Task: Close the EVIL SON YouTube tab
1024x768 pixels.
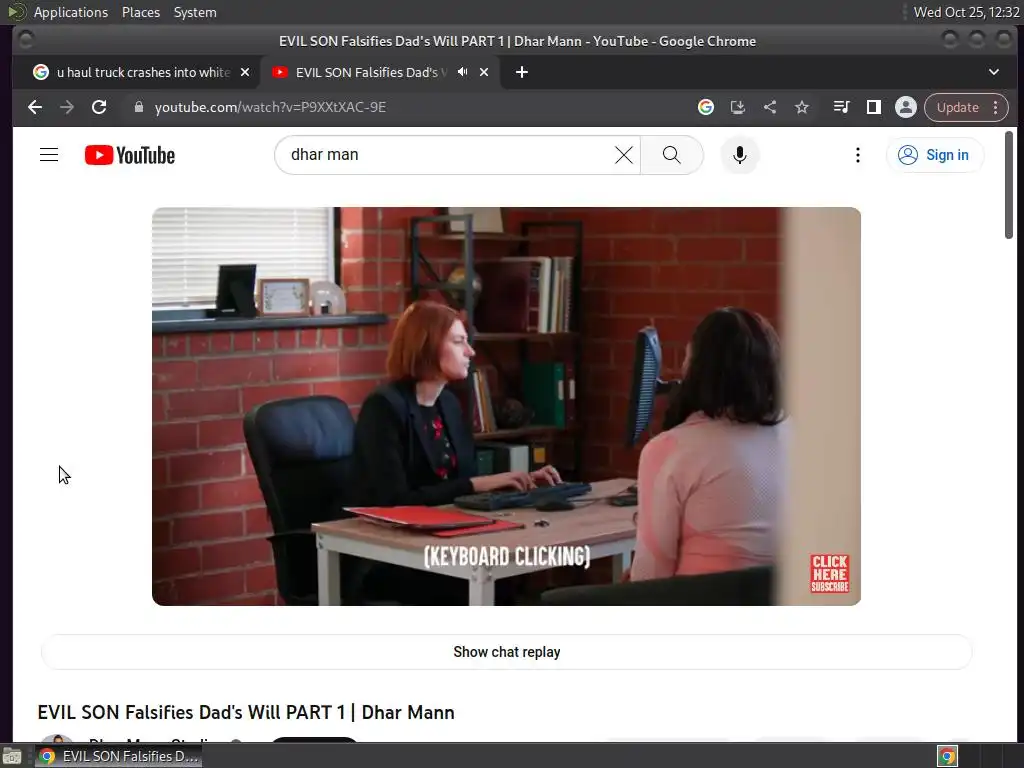Action: 484,72
